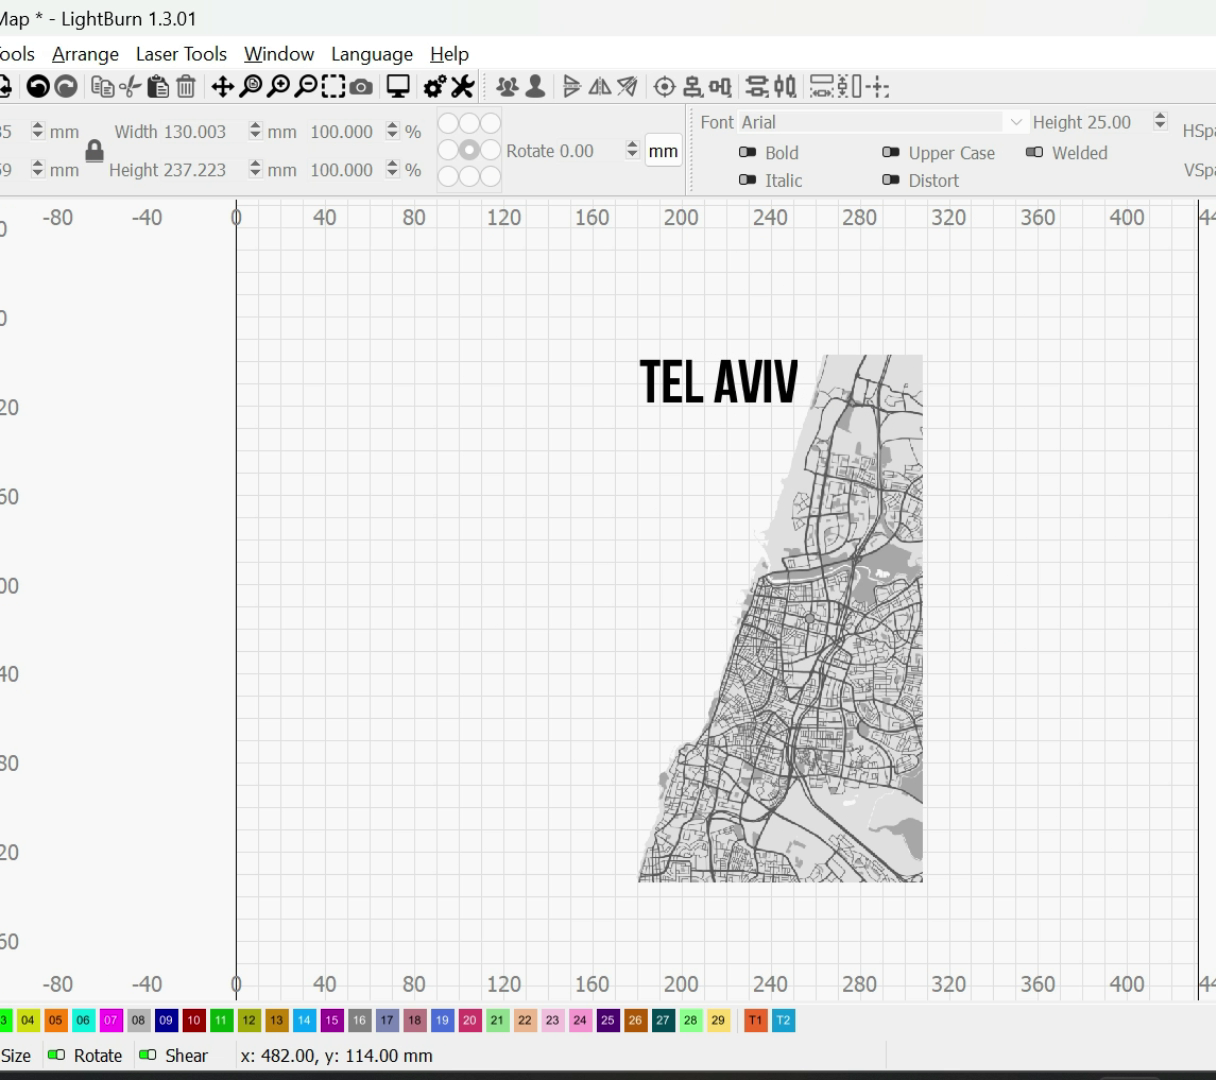Screen dimensions: 1216x1080
Task: Select the dark red layer 10 swatch
Action: (x=194, y=1020)
